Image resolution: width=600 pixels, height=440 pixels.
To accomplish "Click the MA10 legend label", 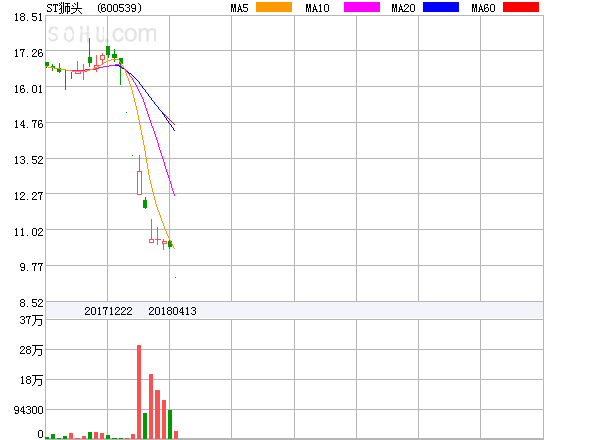I will (x=317, y=8).
